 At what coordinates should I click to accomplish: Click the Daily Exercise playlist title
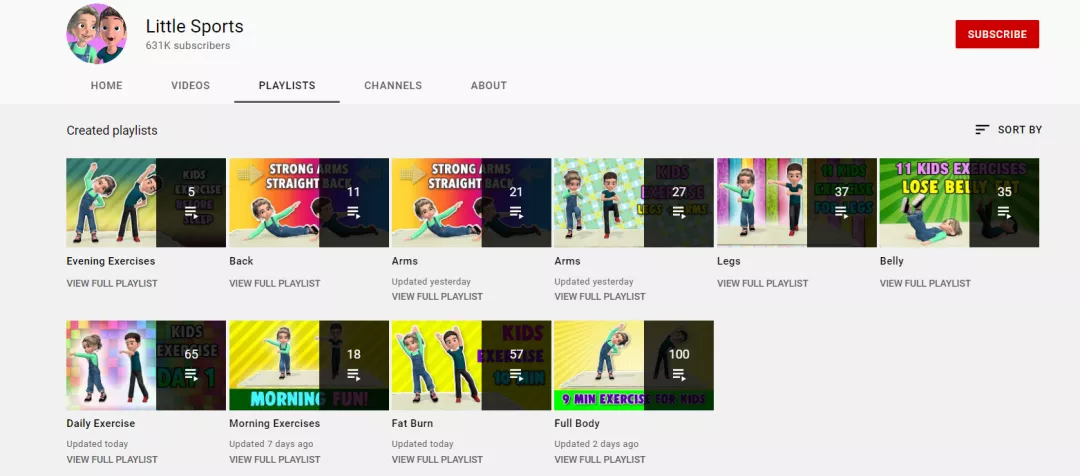[x=101, y=424]
